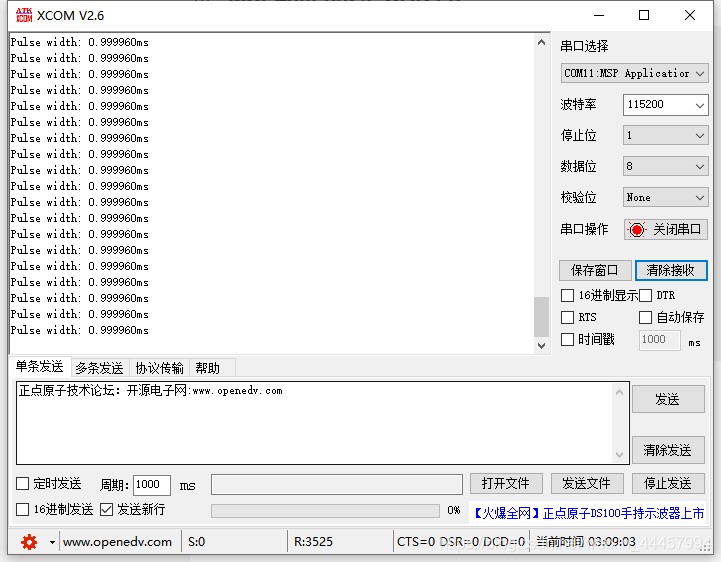Enable the 16进制显示 hex display checkbox
The height and width of the screenshot is (562, 721).
pyautogui.click(x=567, y=295)
